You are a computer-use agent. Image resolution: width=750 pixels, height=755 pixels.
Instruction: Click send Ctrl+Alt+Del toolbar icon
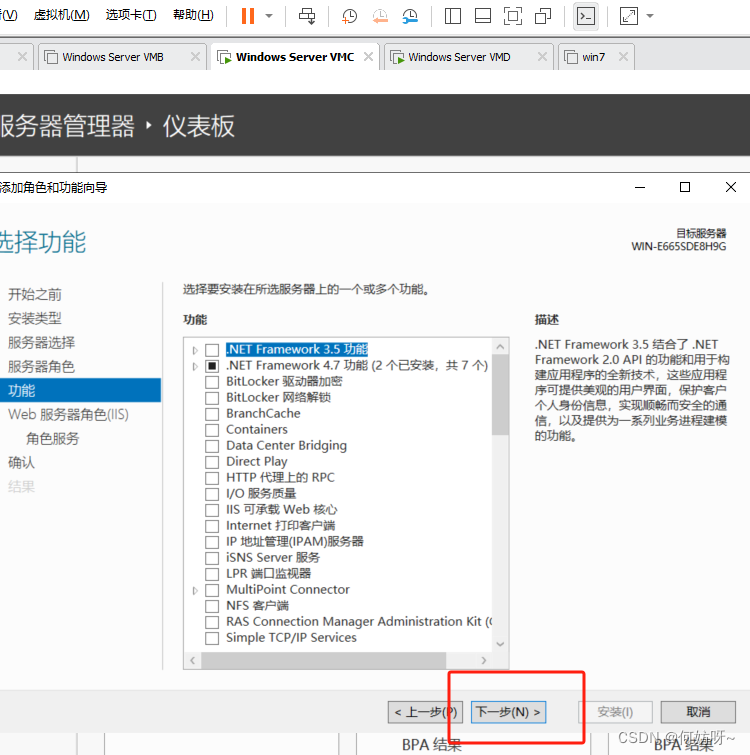tap(308, 16)
